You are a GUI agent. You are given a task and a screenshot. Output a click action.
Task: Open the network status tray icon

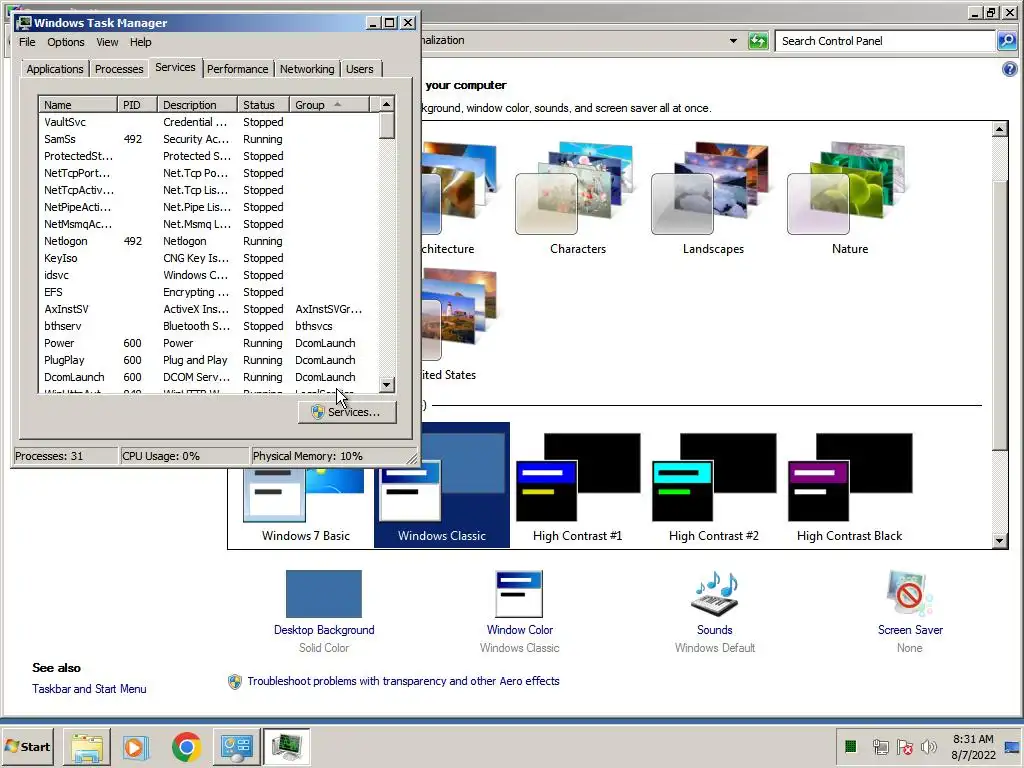880,746
